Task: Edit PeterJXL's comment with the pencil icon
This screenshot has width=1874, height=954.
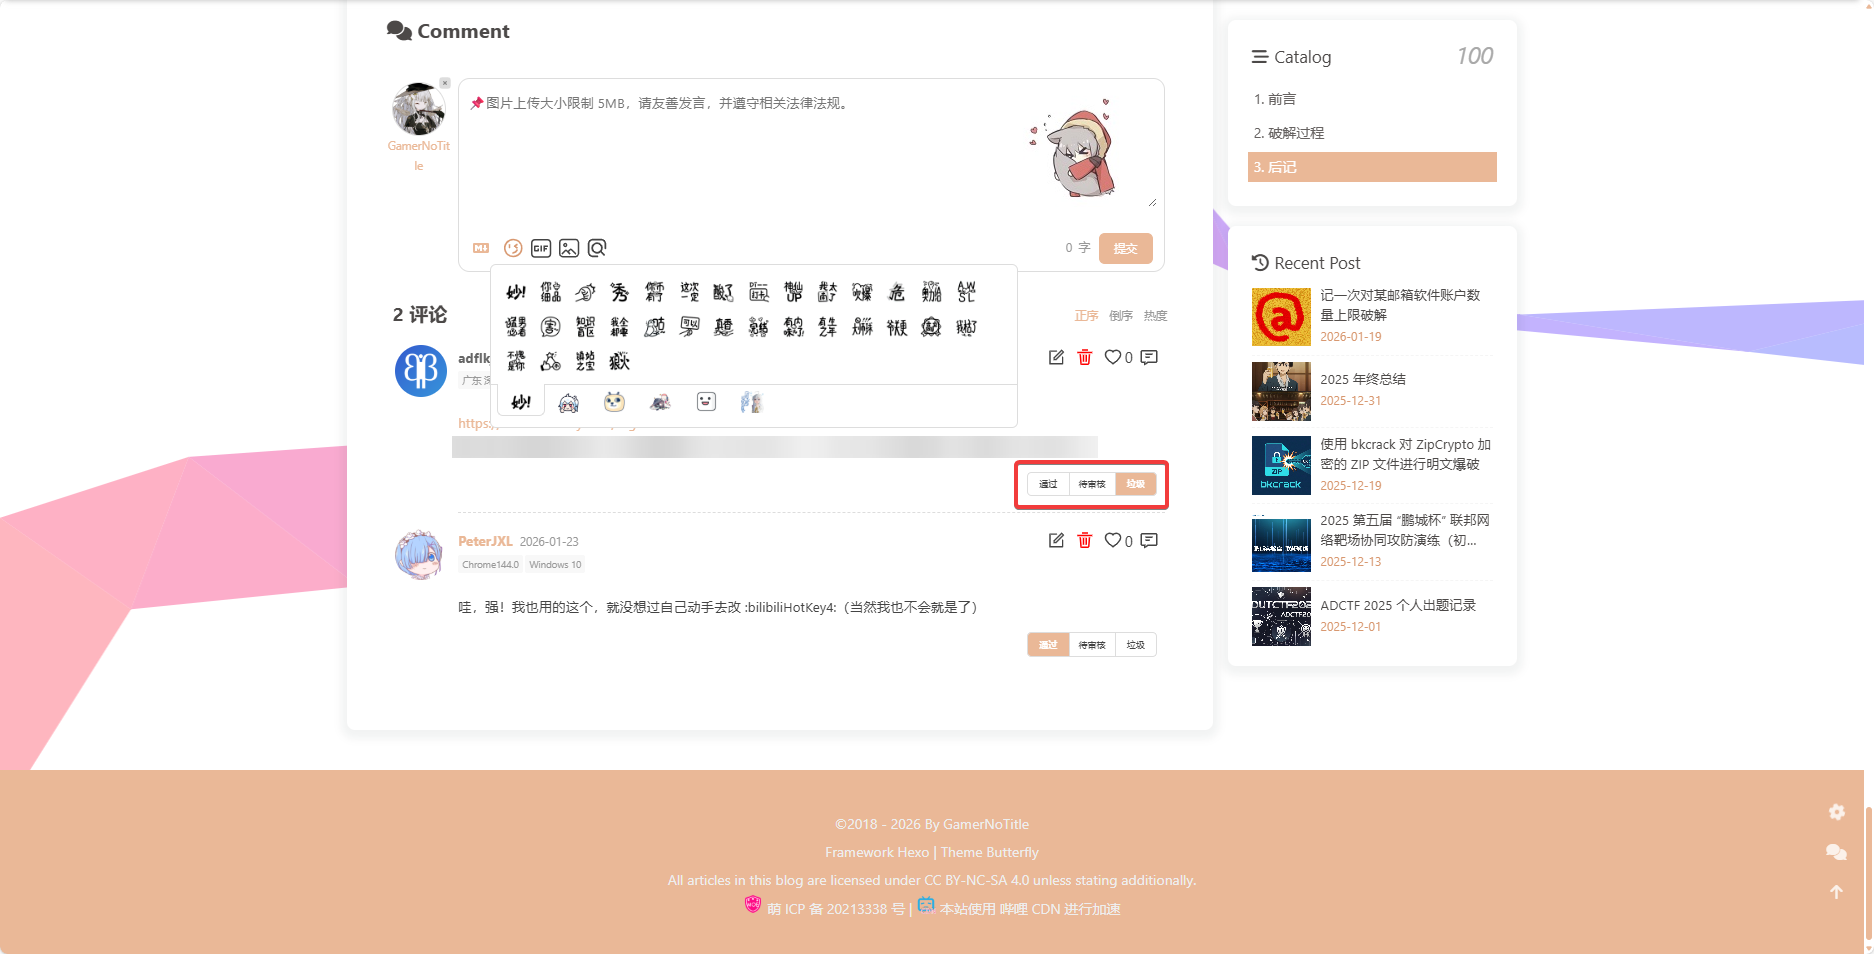Action: pyautogui.click(x=1056, y=540)
